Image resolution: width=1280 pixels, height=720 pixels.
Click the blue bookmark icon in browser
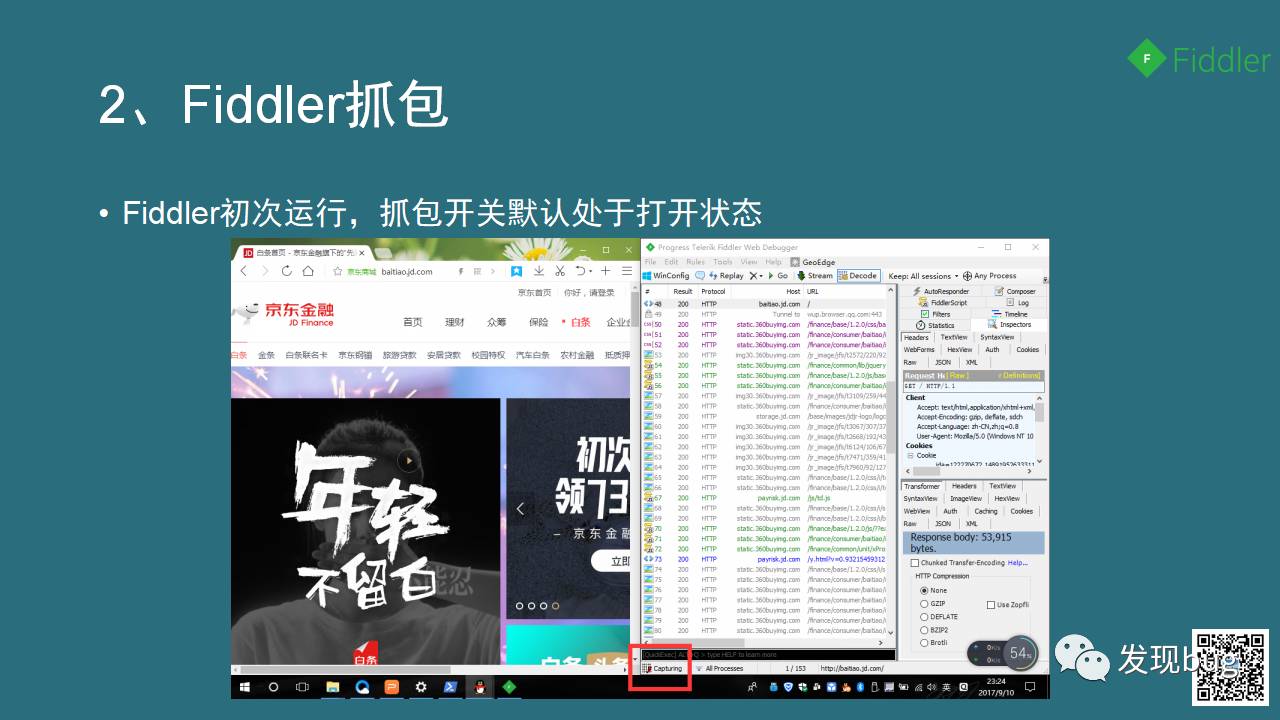click(x=516, y=271)
